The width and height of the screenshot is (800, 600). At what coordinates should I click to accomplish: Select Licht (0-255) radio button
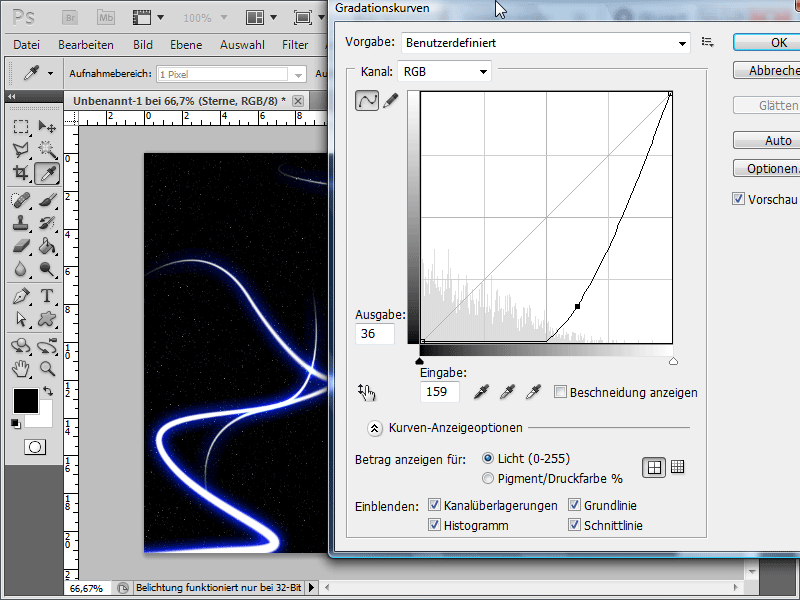[x=488, y=458]
